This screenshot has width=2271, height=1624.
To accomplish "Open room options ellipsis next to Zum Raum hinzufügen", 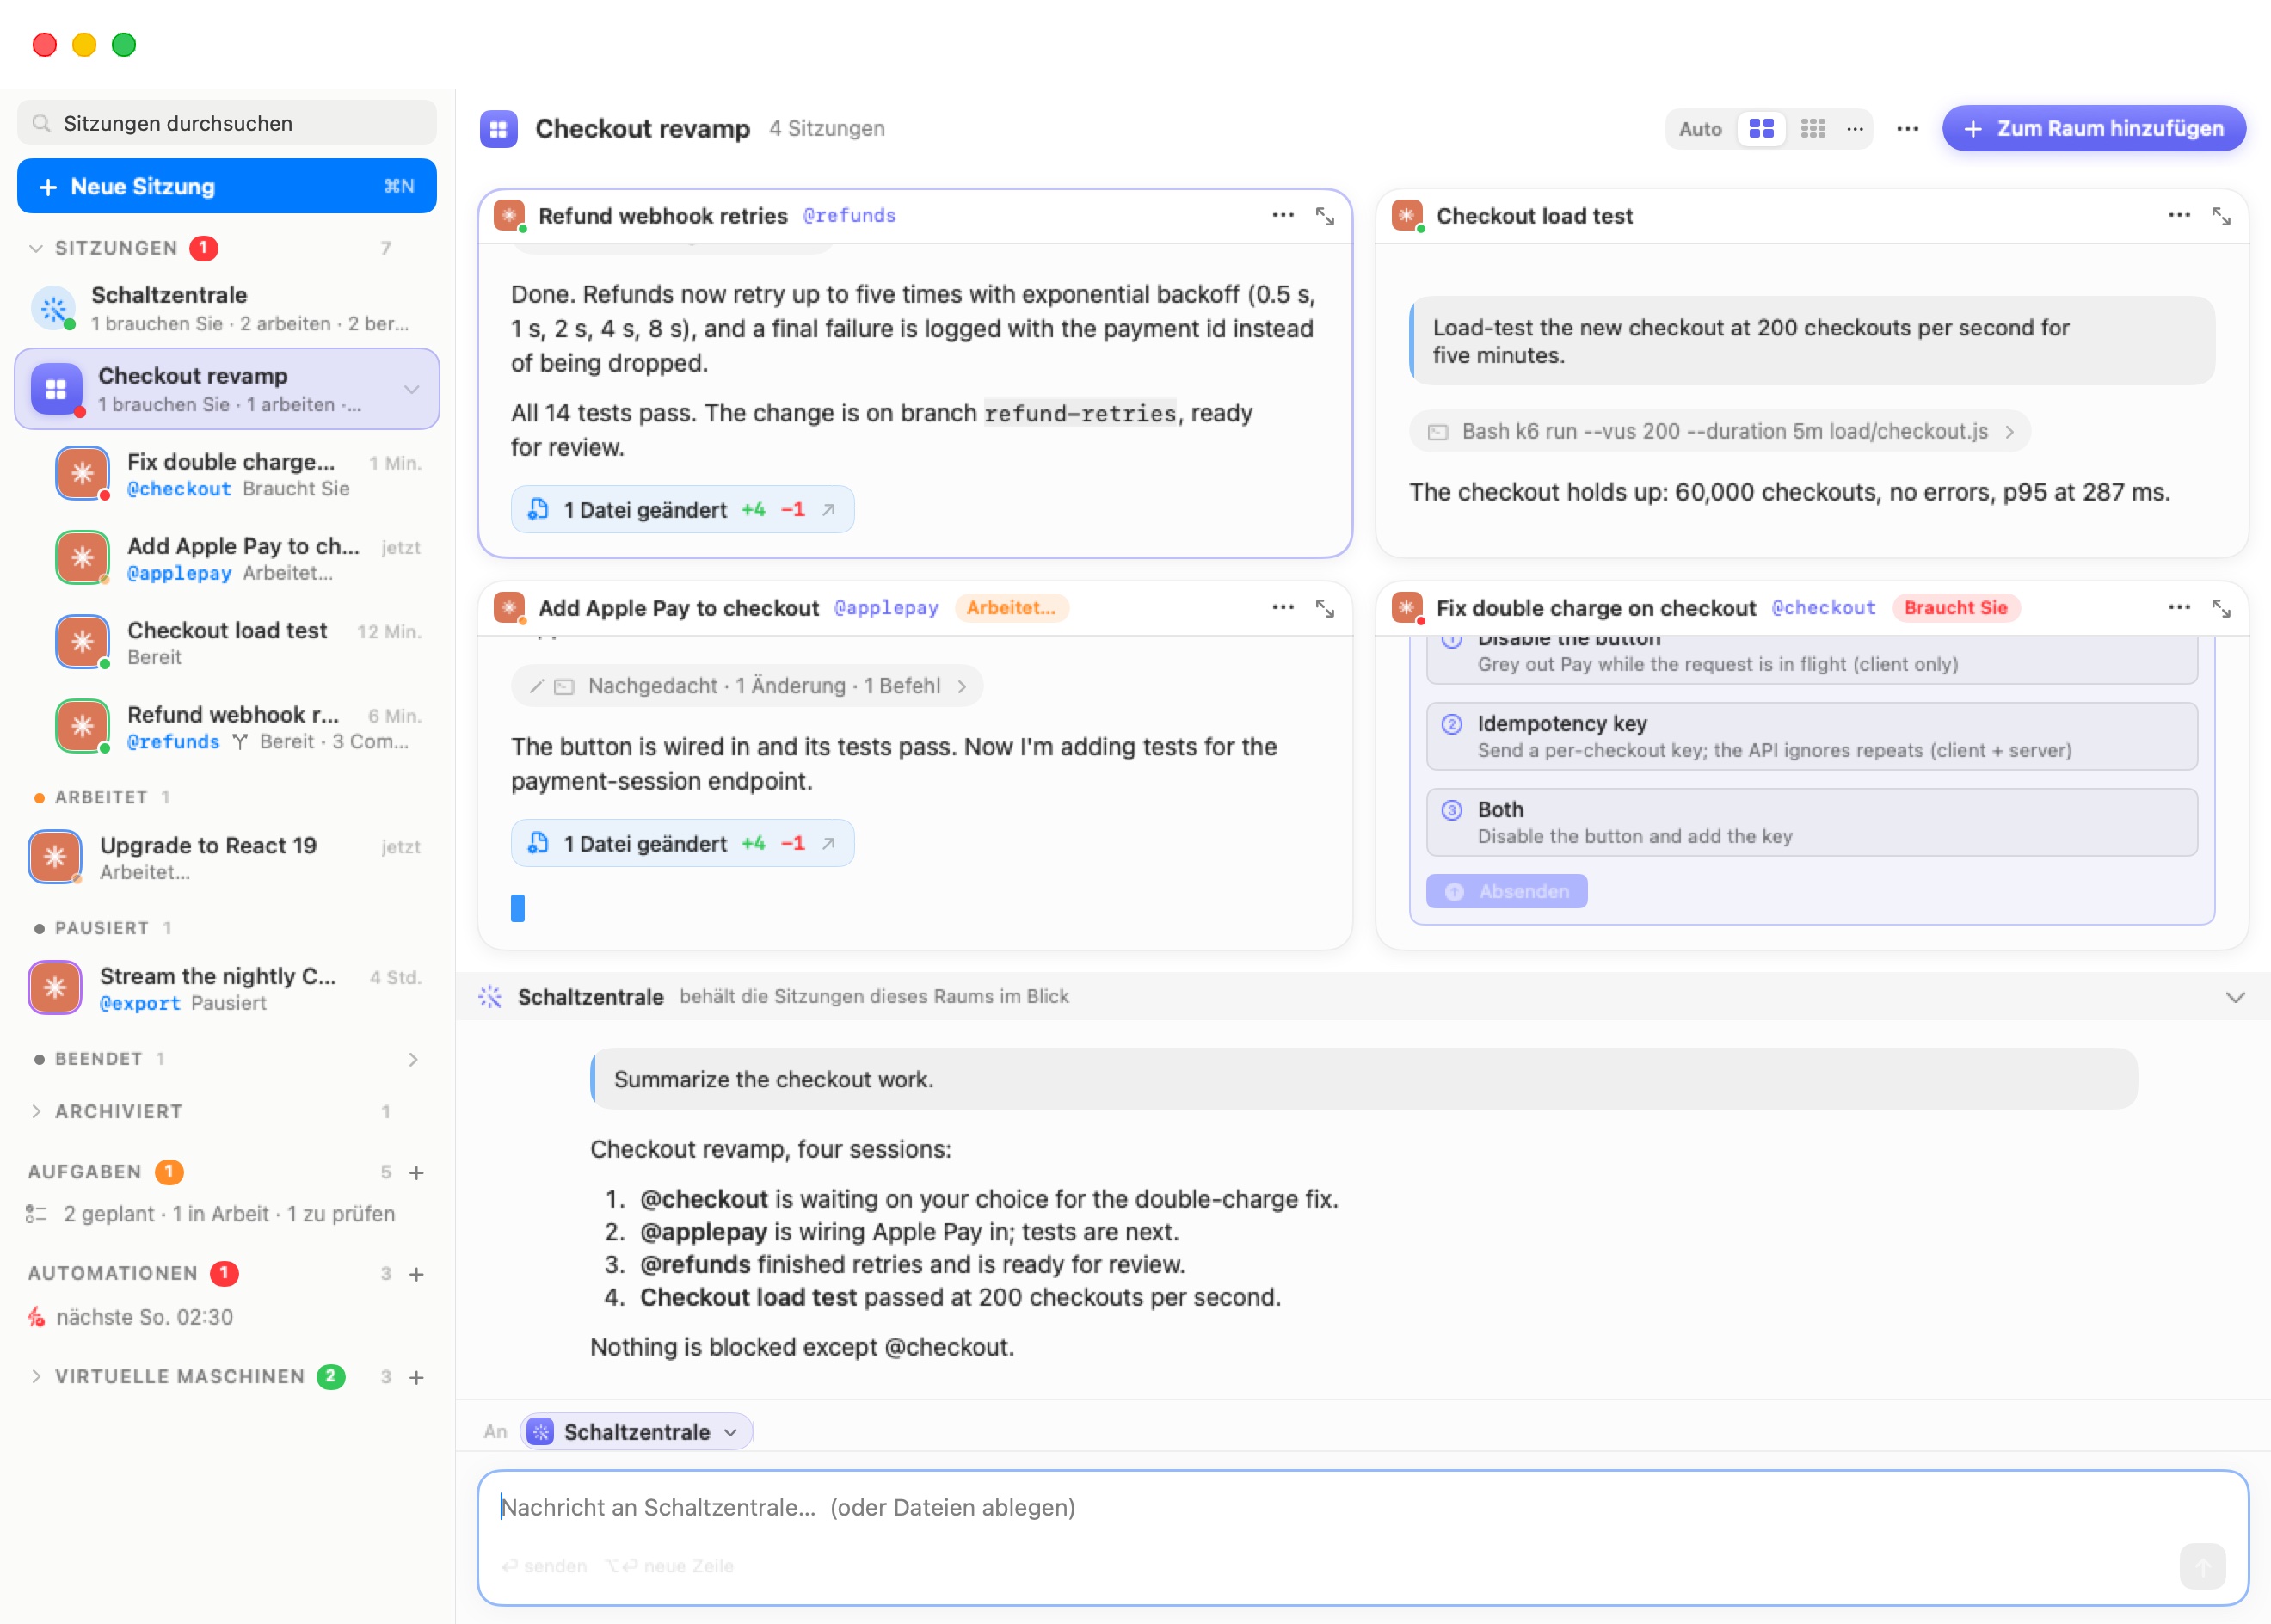I will coord(1907,129).
